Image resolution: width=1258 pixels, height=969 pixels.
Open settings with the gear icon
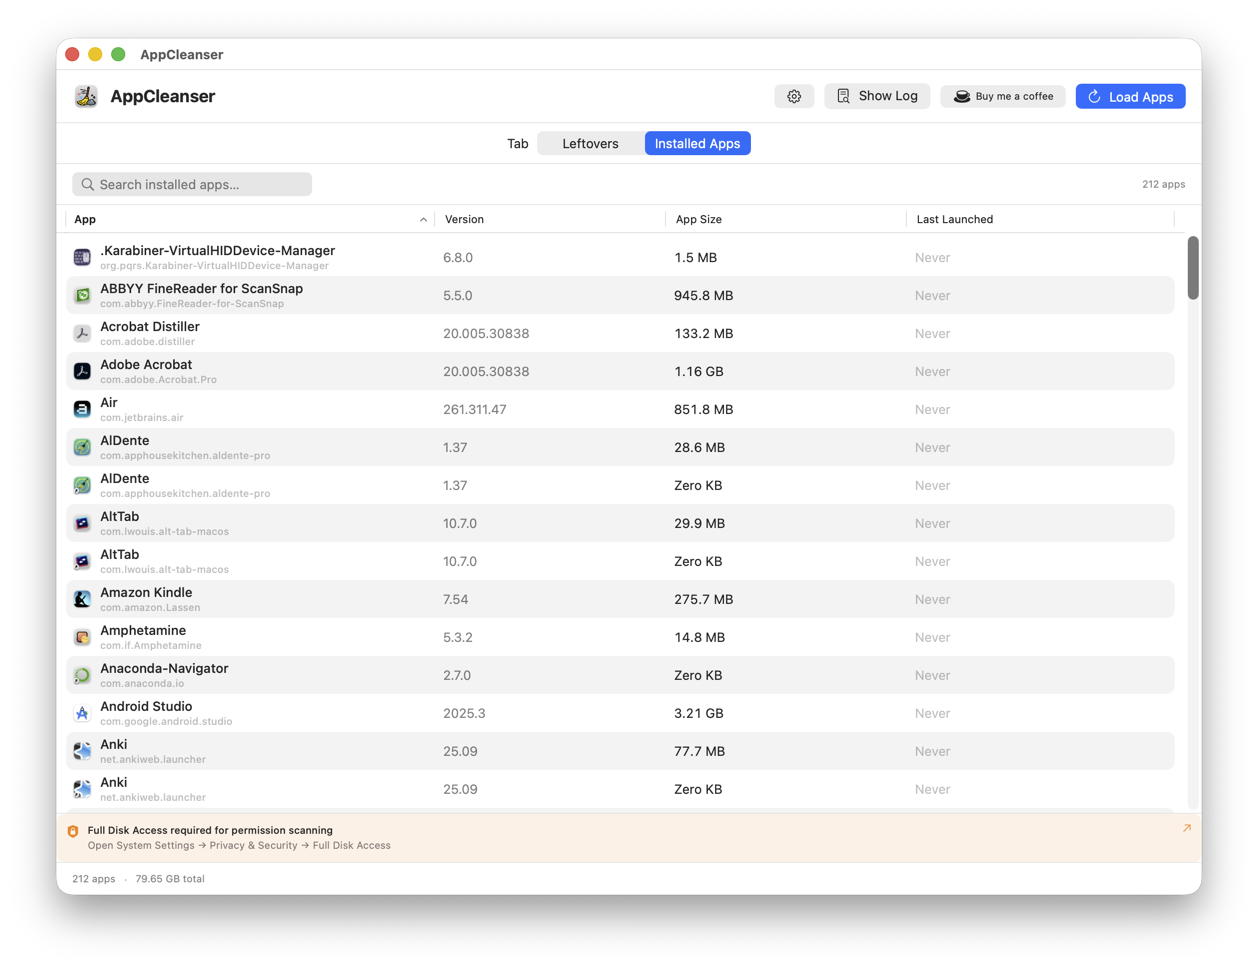[x=794, y=96]
